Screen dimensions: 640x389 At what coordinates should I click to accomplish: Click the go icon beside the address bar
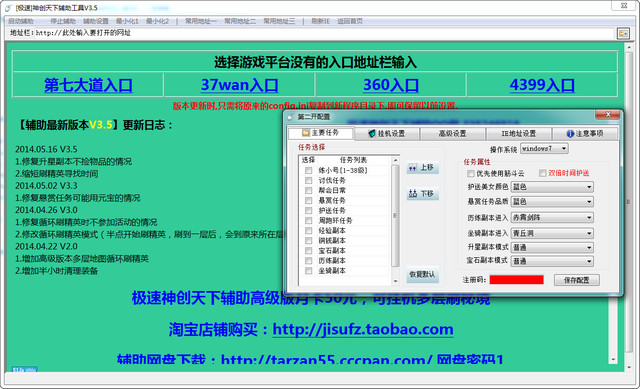(x=623, y=33)
